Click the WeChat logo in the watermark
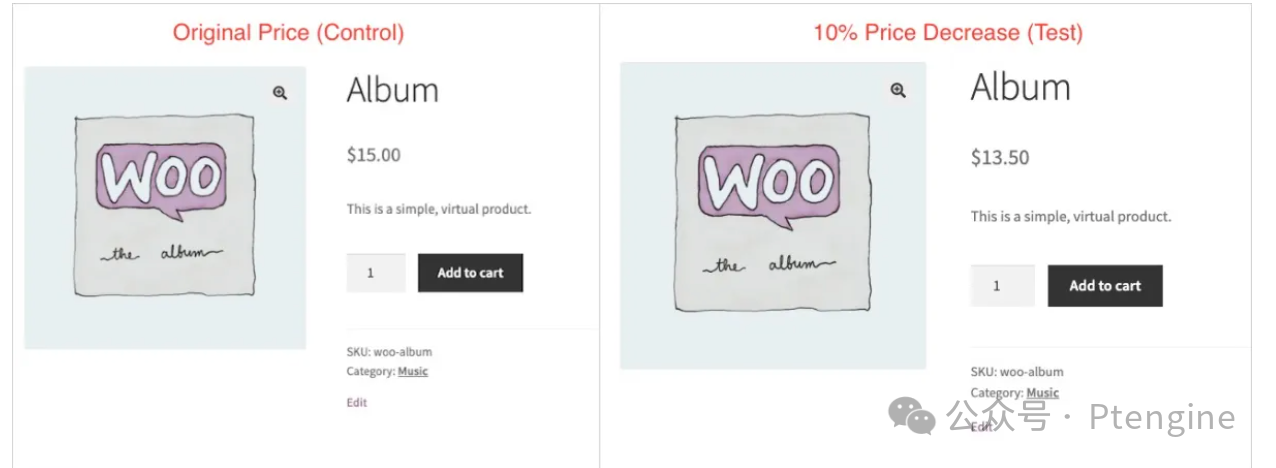The width and height of the screenshot is (1276, 468). 912,415
